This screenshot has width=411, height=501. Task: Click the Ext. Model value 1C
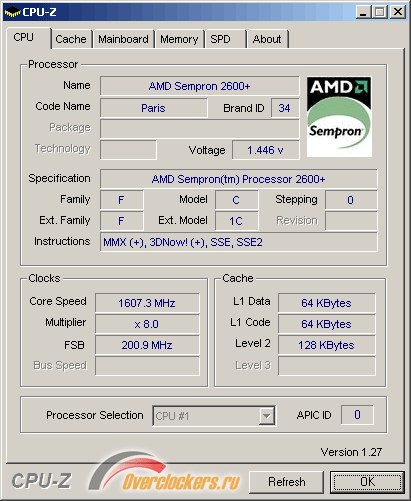pyautogui.click(x=236, y=221)
